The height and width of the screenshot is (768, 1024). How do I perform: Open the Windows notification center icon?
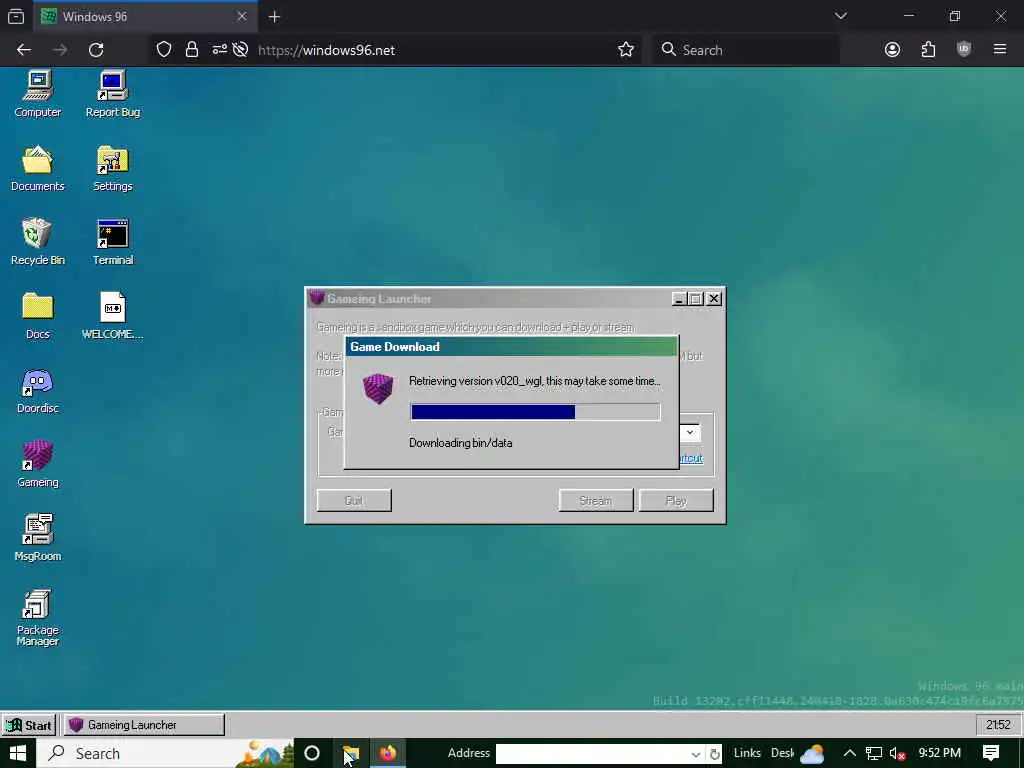[991, 754]
